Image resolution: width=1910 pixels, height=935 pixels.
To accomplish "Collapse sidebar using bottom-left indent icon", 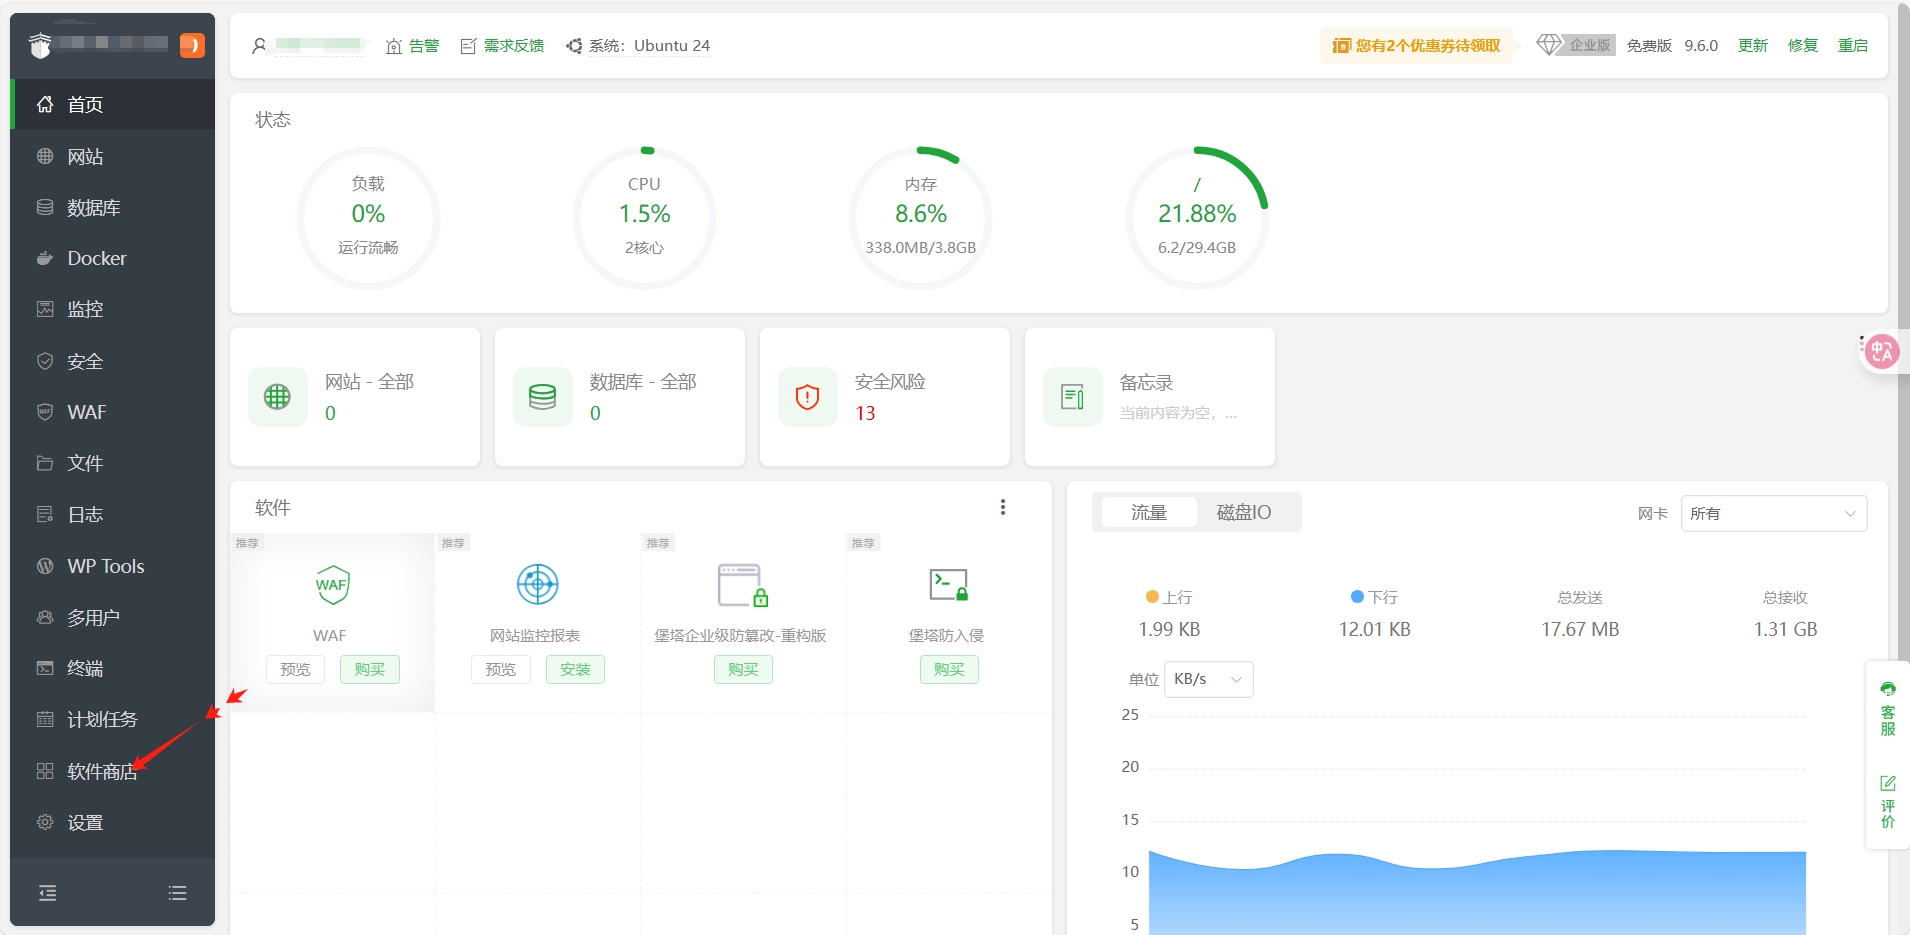I will (x=47, y=893).
